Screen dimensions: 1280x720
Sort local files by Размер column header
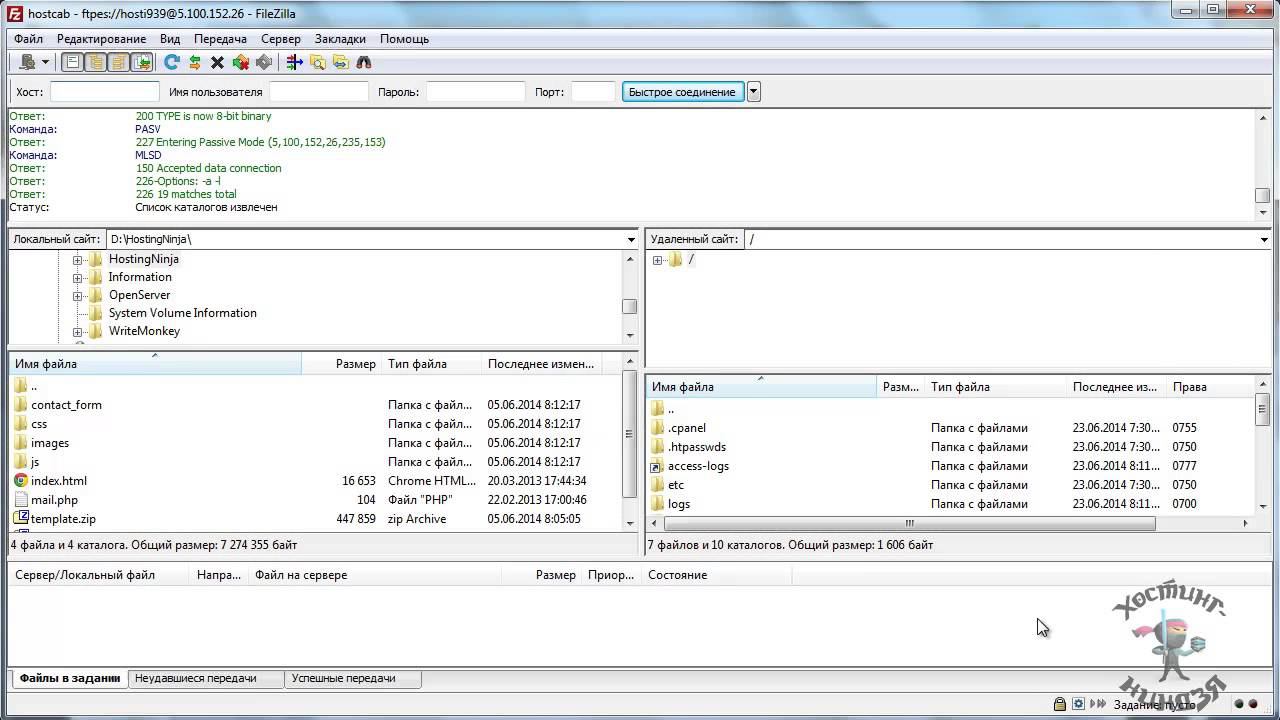pyautogui.click(x=355, y=364)
